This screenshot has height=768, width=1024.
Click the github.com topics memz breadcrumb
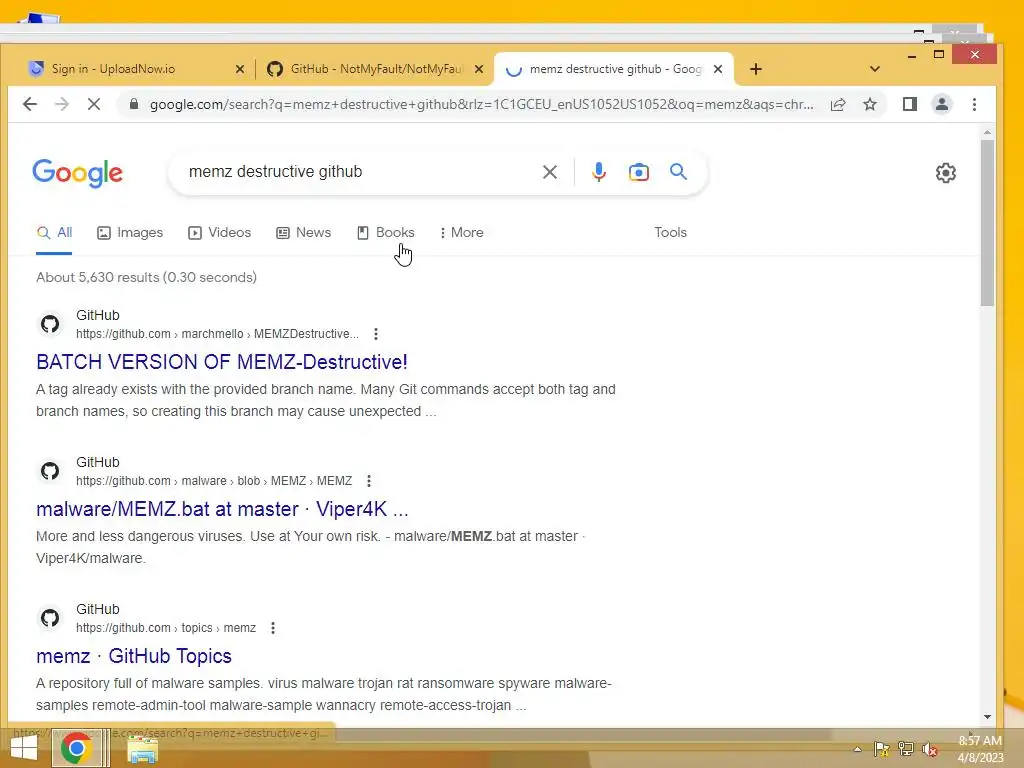click(x=166, y=628)
